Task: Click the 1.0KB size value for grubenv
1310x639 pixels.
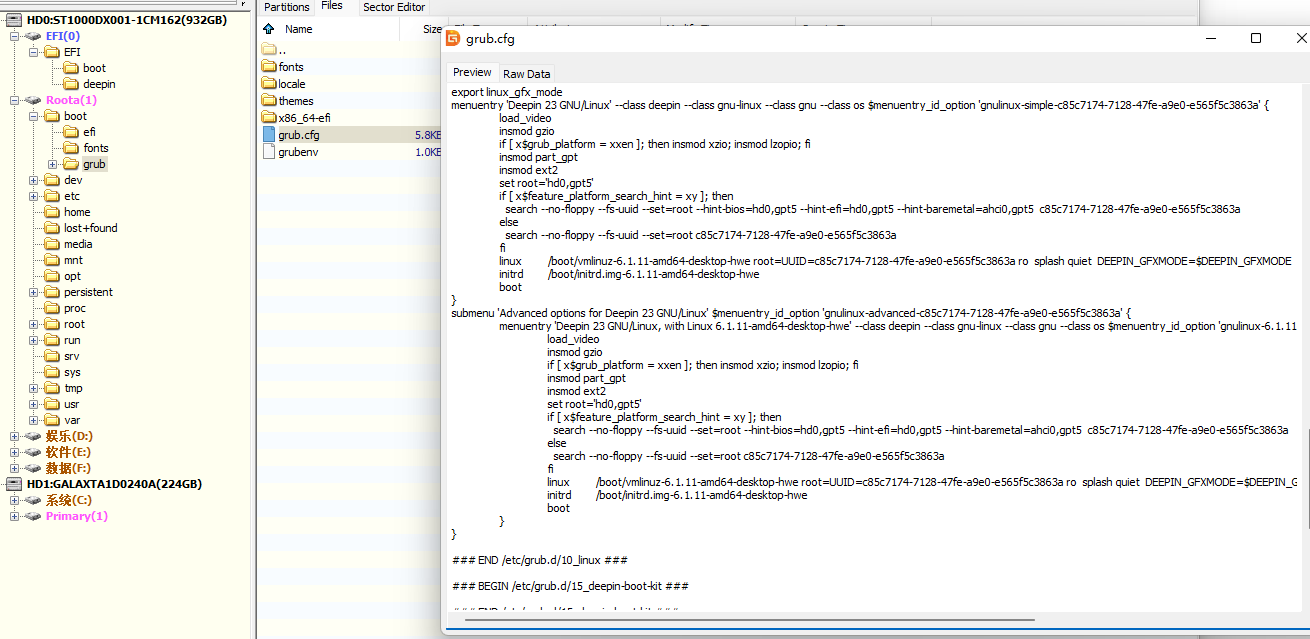Action: pyautogui.click(x=428, y=152)
